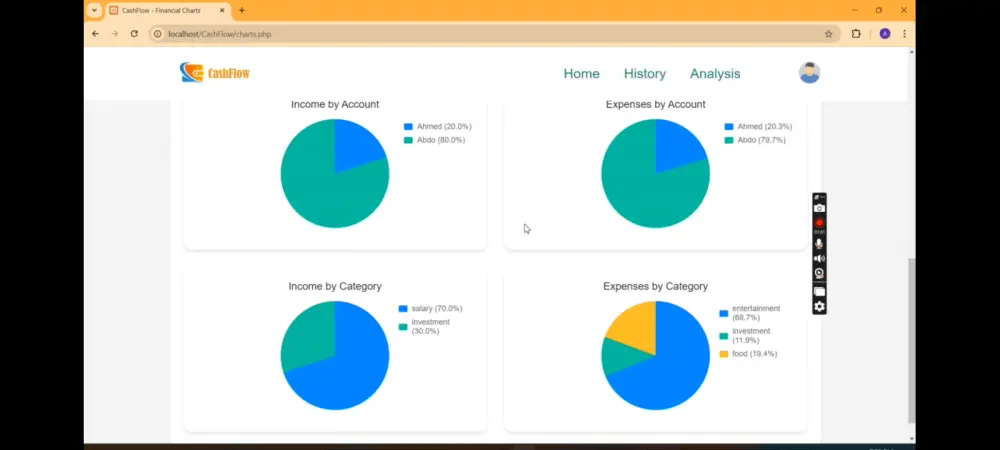The height and width of the screenshot is (450, 1000).
Task: Toggle the microphone in the recorder toolbar
Action: (820, 243)
